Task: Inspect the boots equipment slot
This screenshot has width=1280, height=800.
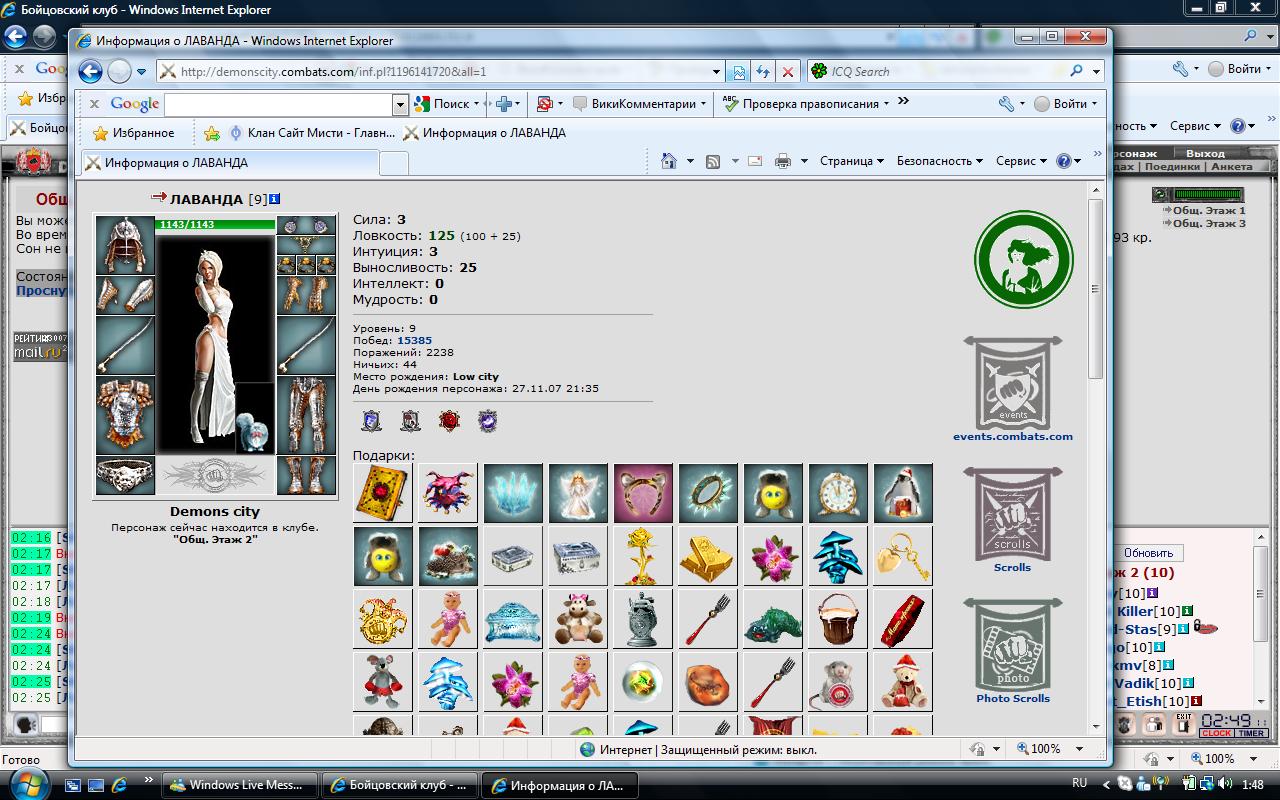Action: (x=305, y=476)
